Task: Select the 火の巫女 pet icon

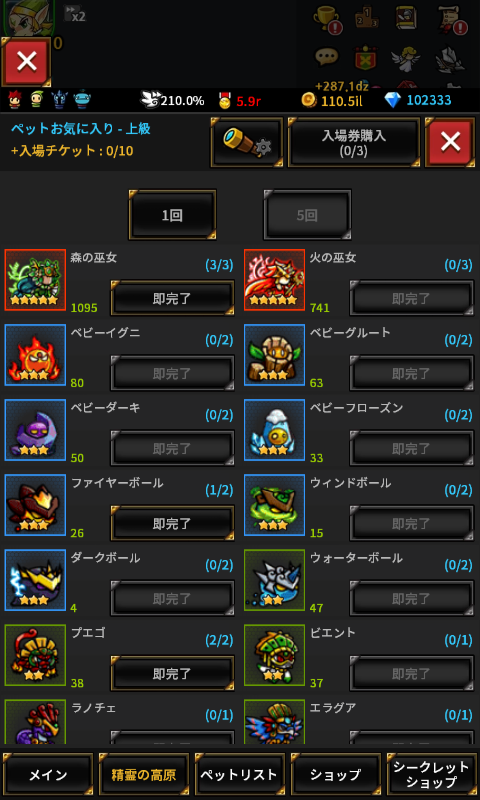Action: point(274,280)
